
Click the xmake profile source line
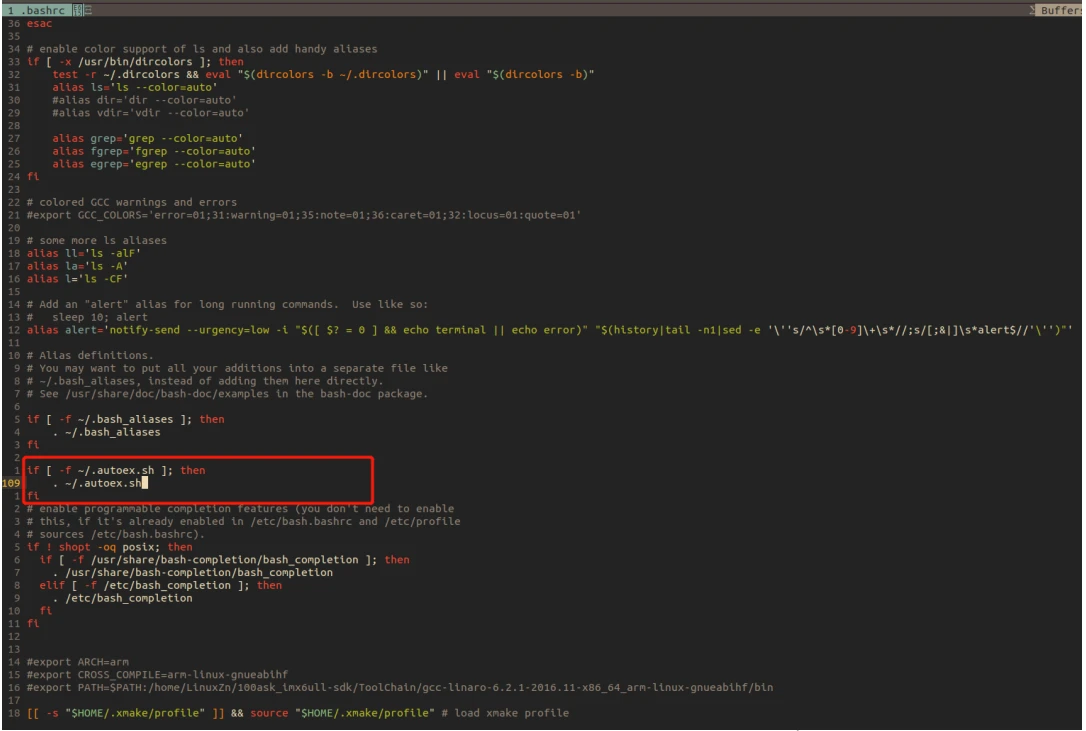click(x=298, y=714)
